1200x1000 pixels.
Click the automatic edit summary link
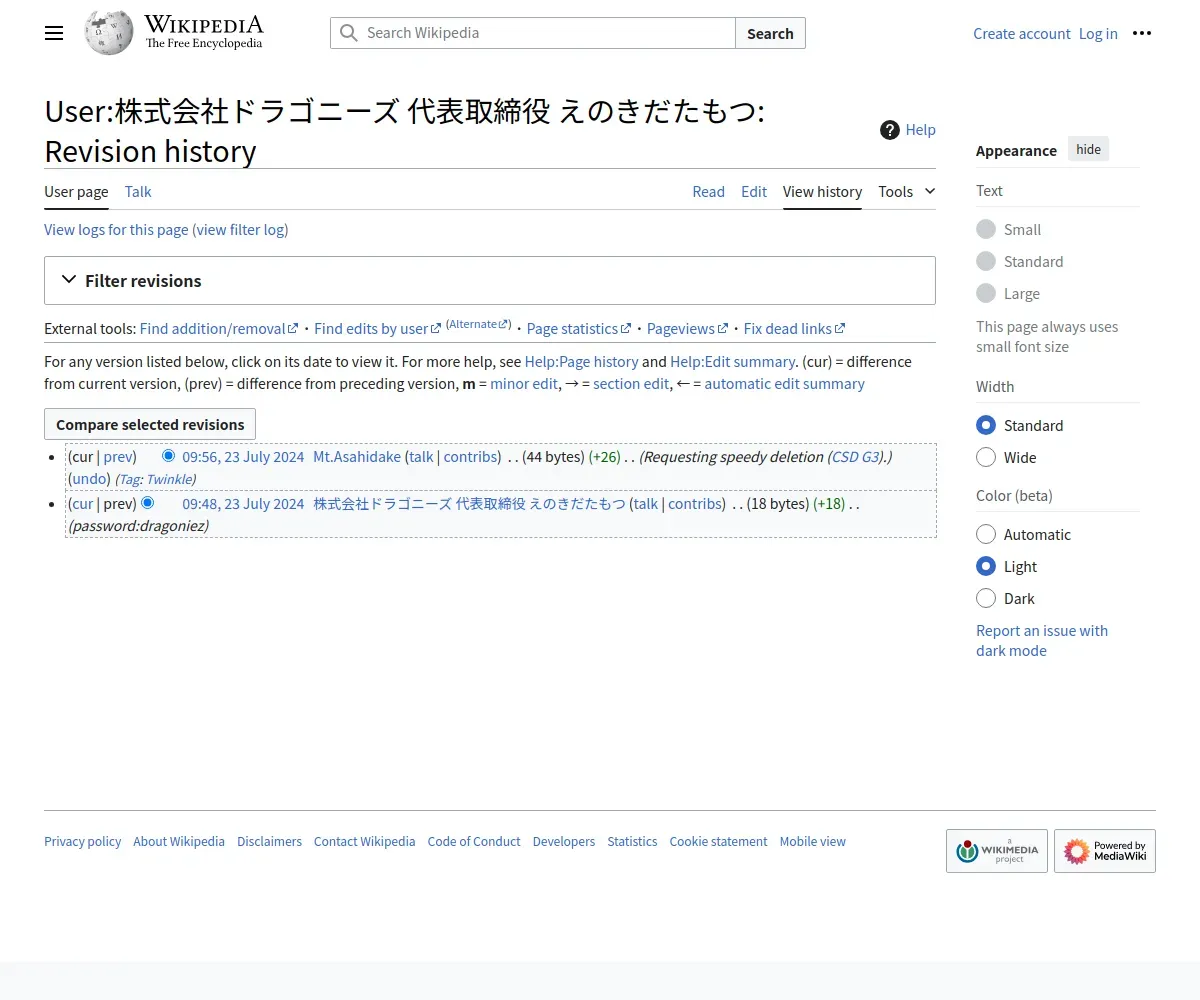pyautogui.click(x=784, y=383)
